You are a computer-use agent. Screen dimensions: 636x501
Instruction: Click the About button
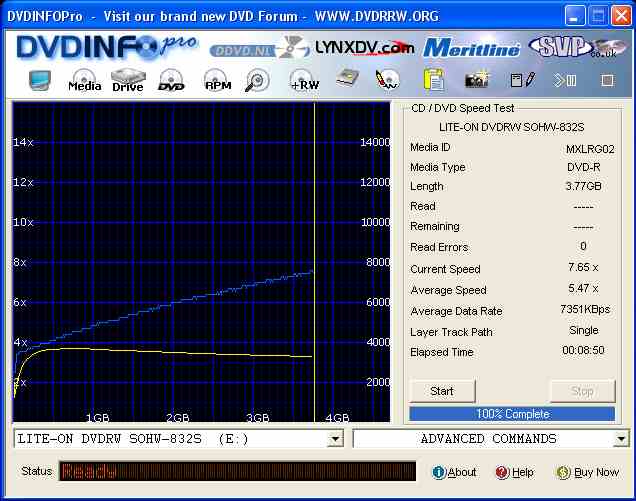coord(454,472)
